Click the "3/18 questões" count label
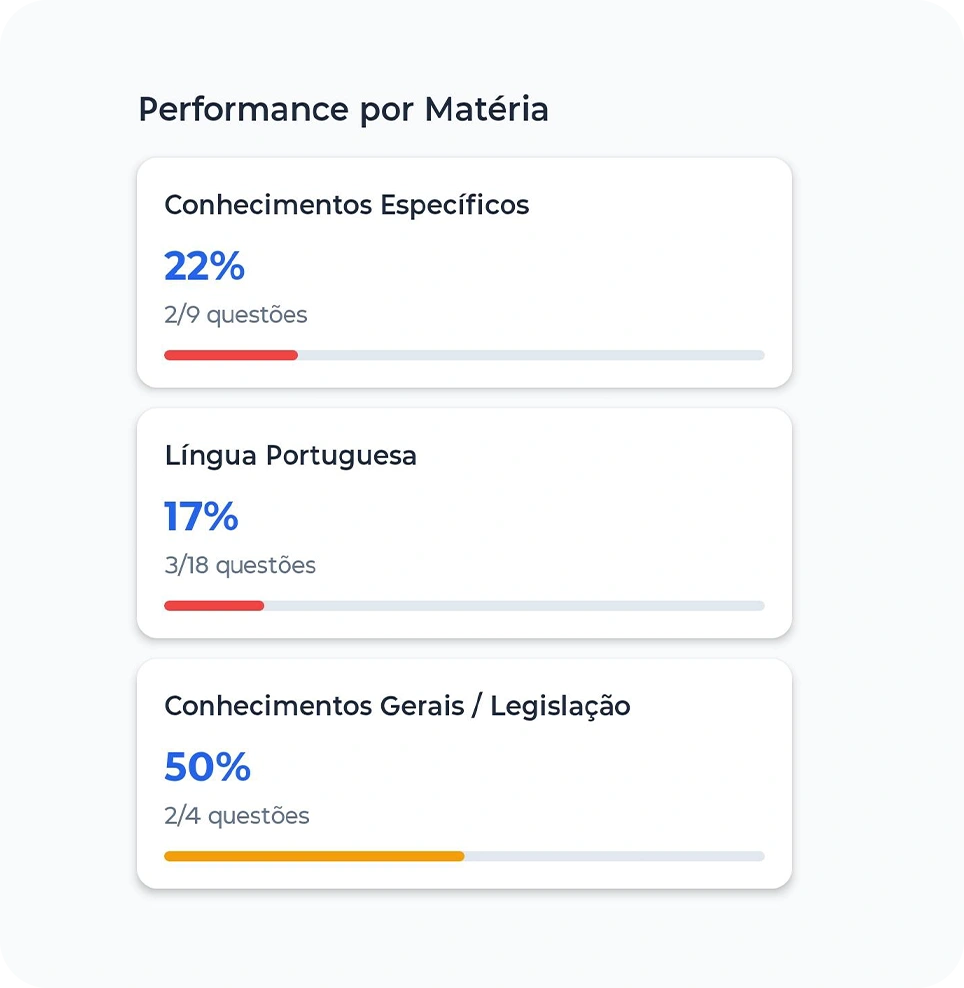The height and width of the screenshot is (988, 964). 239,565
